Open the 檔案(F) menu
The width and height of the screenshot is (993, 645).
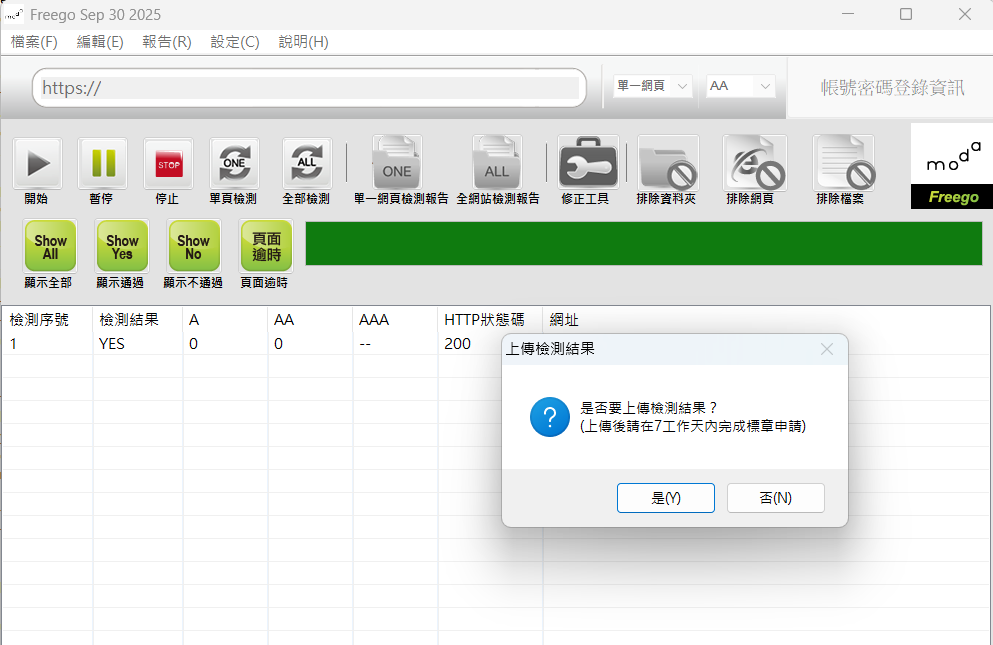point(34,42)
